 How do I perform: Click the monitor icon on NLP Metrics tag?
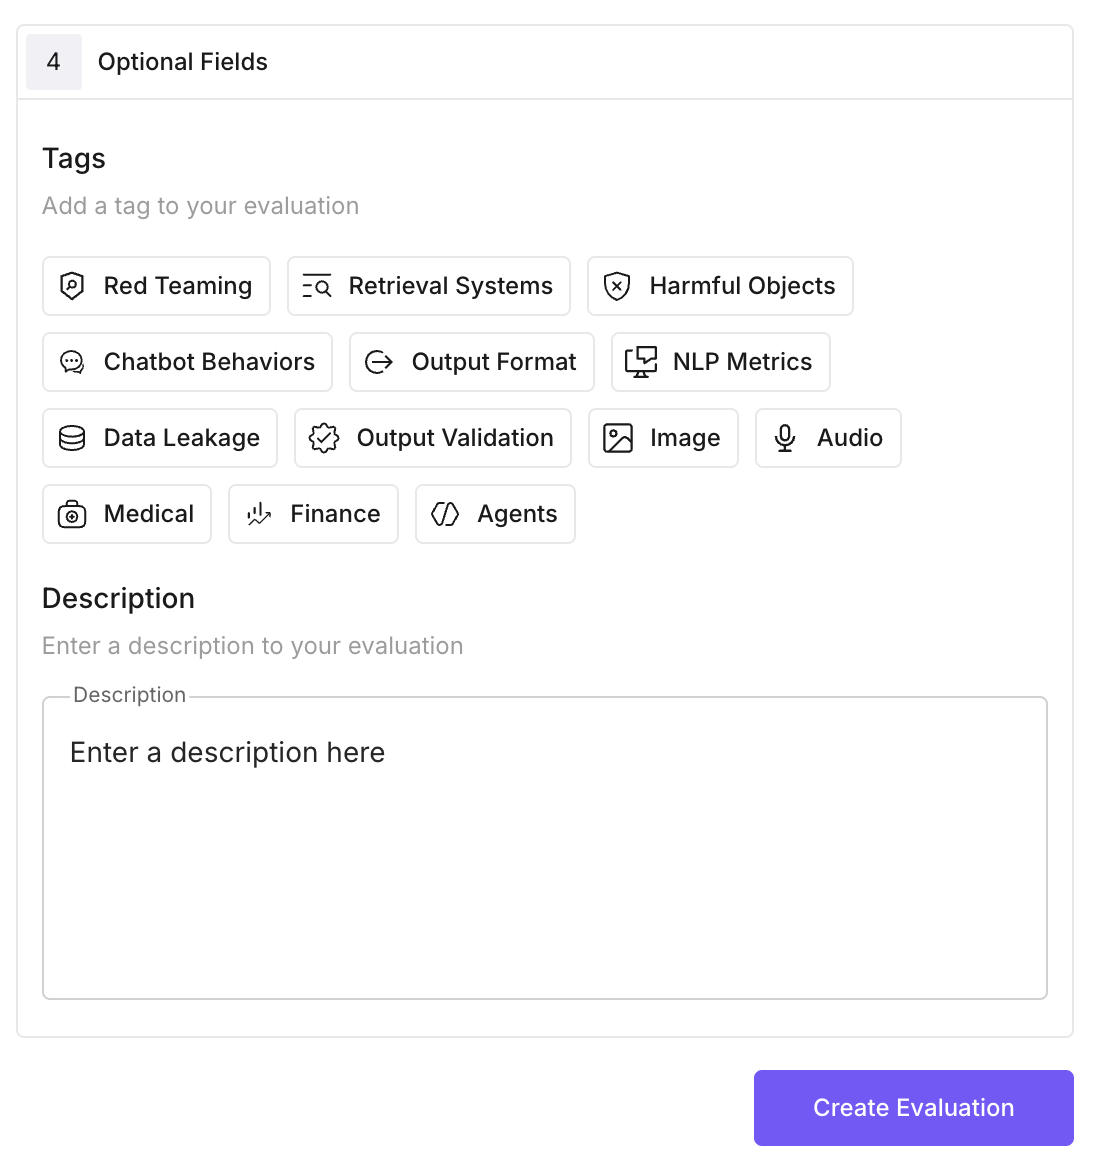coord(641,362)
